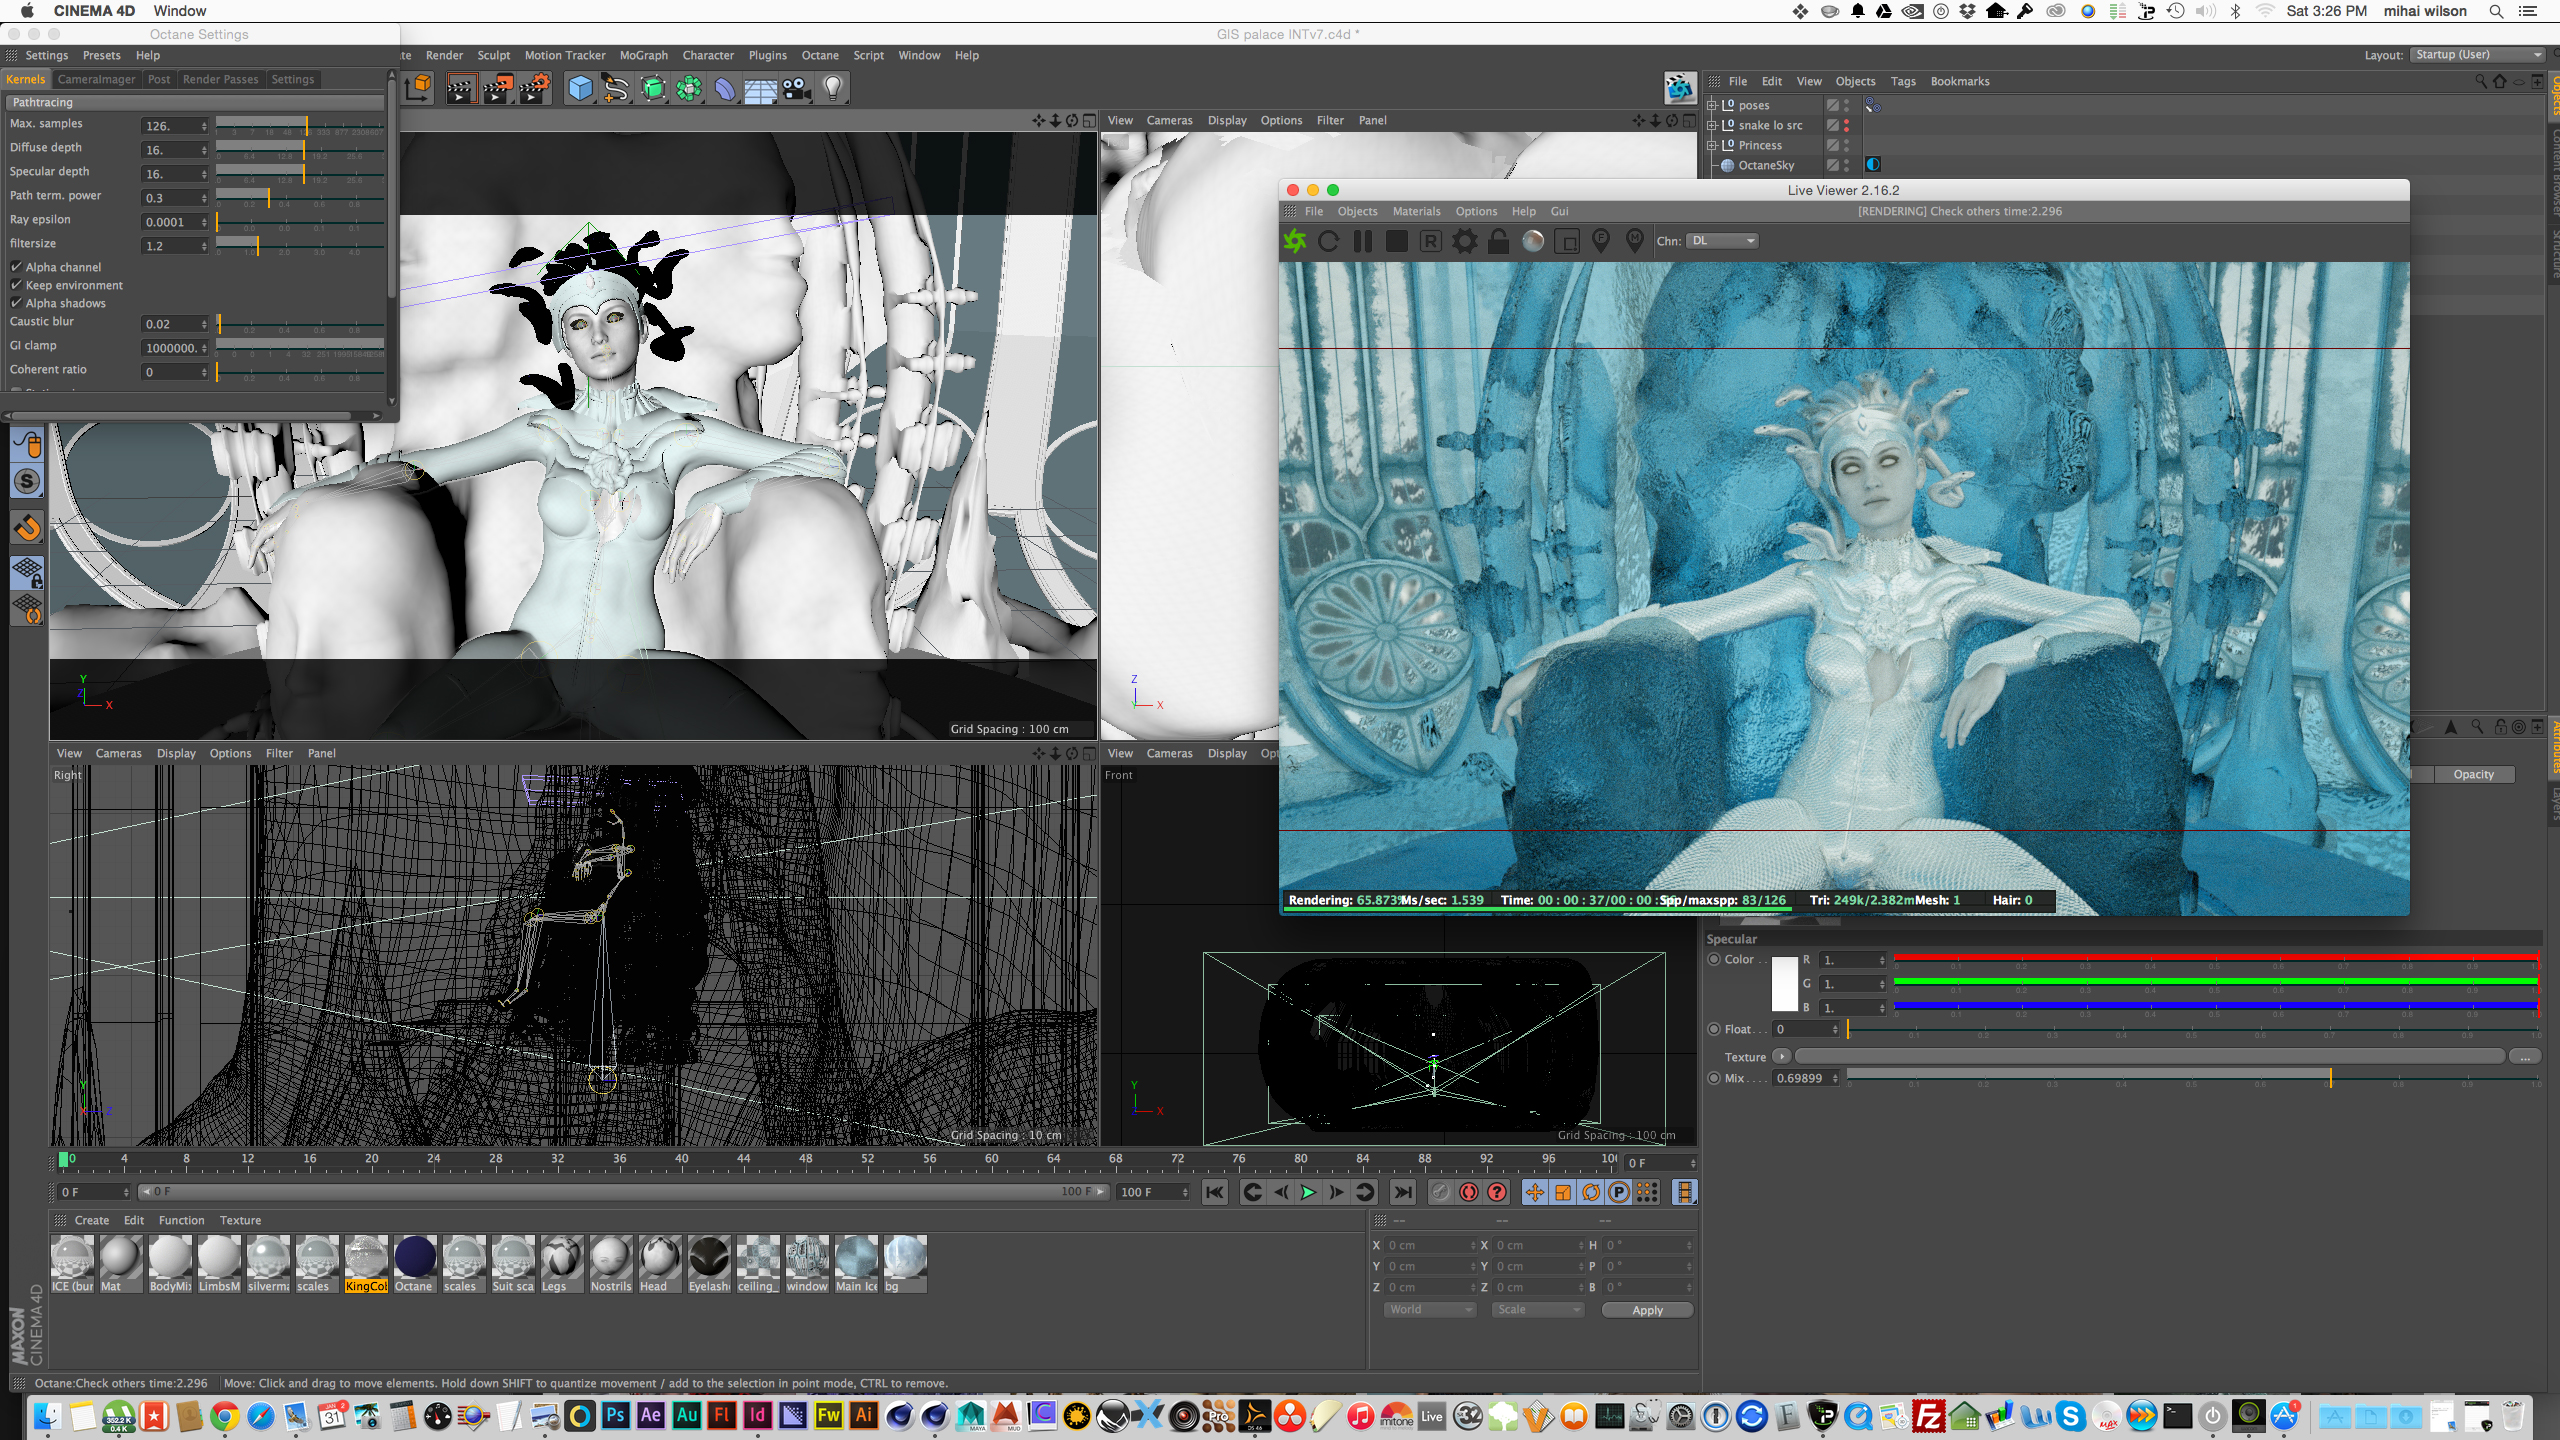Toggle autokeying red circle button
The height and width of the screenshot is (1440, 2560).
tap(1469, 1192)
